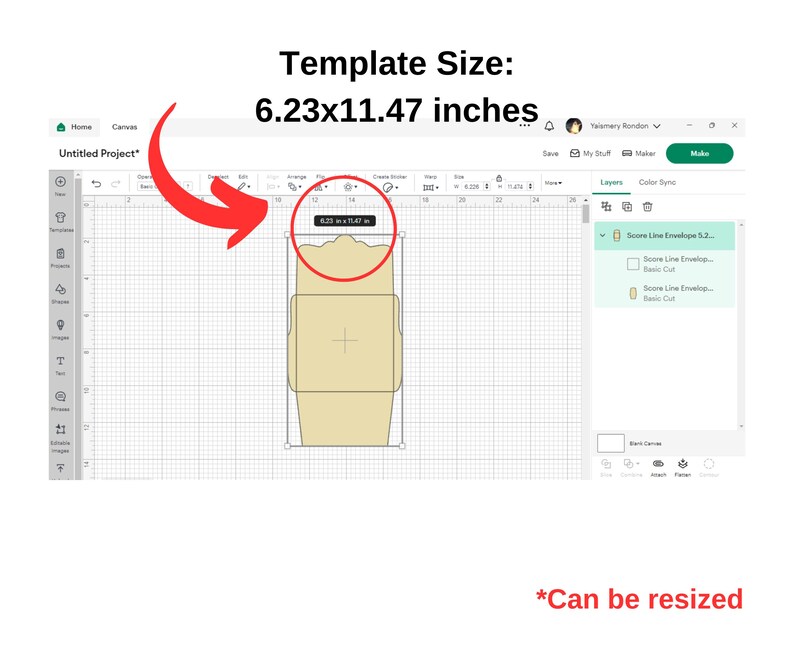
Task: Undo the last action
Action: (96, 183)
